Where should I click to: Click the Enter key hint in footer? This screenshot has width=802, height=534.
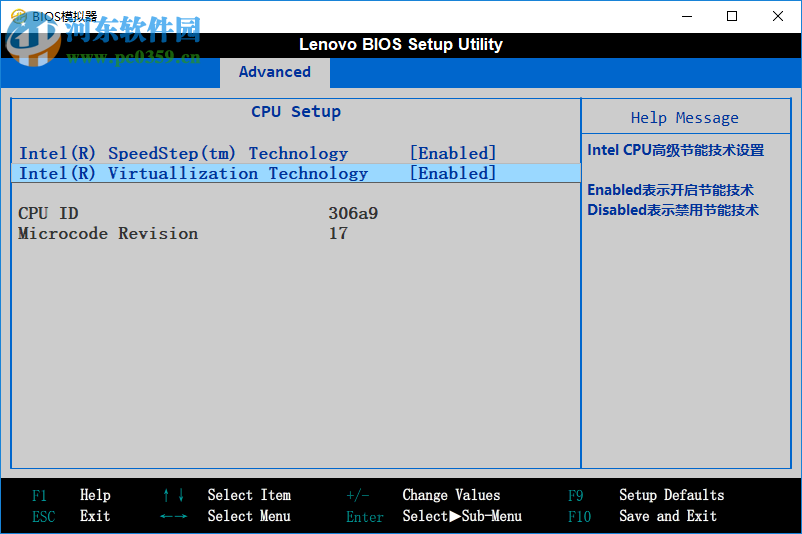(365, 517)
